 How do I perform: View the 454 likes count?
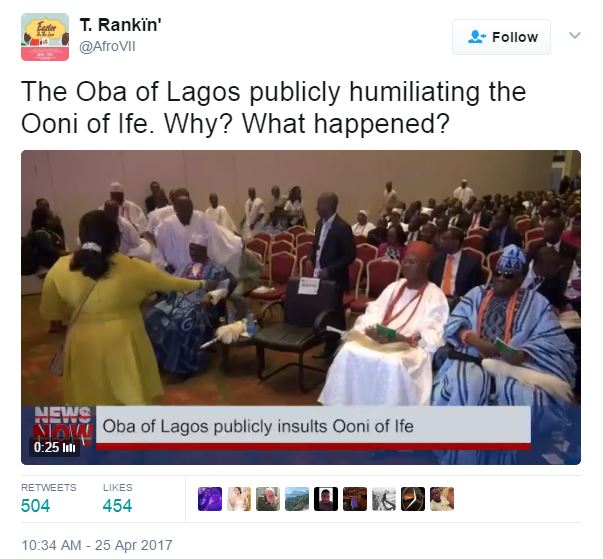(x=117, y=506)
